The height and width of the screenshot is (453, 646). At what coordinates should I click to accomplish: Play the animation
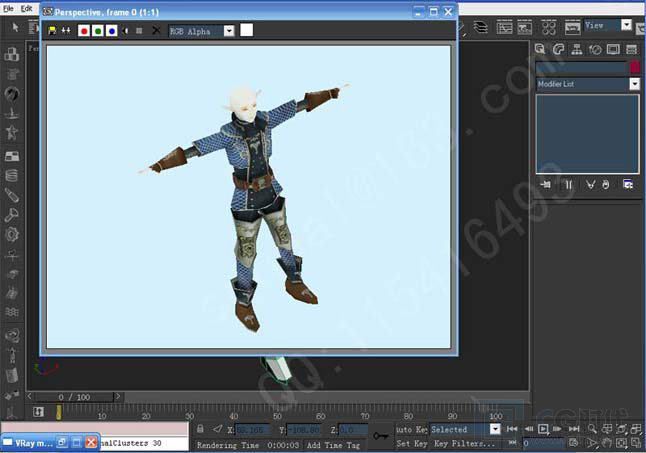(x=543, y=429)
